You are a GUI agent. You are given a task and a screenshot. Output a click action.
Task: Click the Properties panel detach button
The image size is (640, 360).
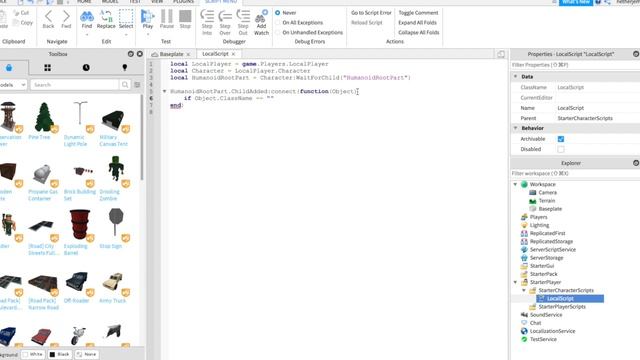coord(636,54)
